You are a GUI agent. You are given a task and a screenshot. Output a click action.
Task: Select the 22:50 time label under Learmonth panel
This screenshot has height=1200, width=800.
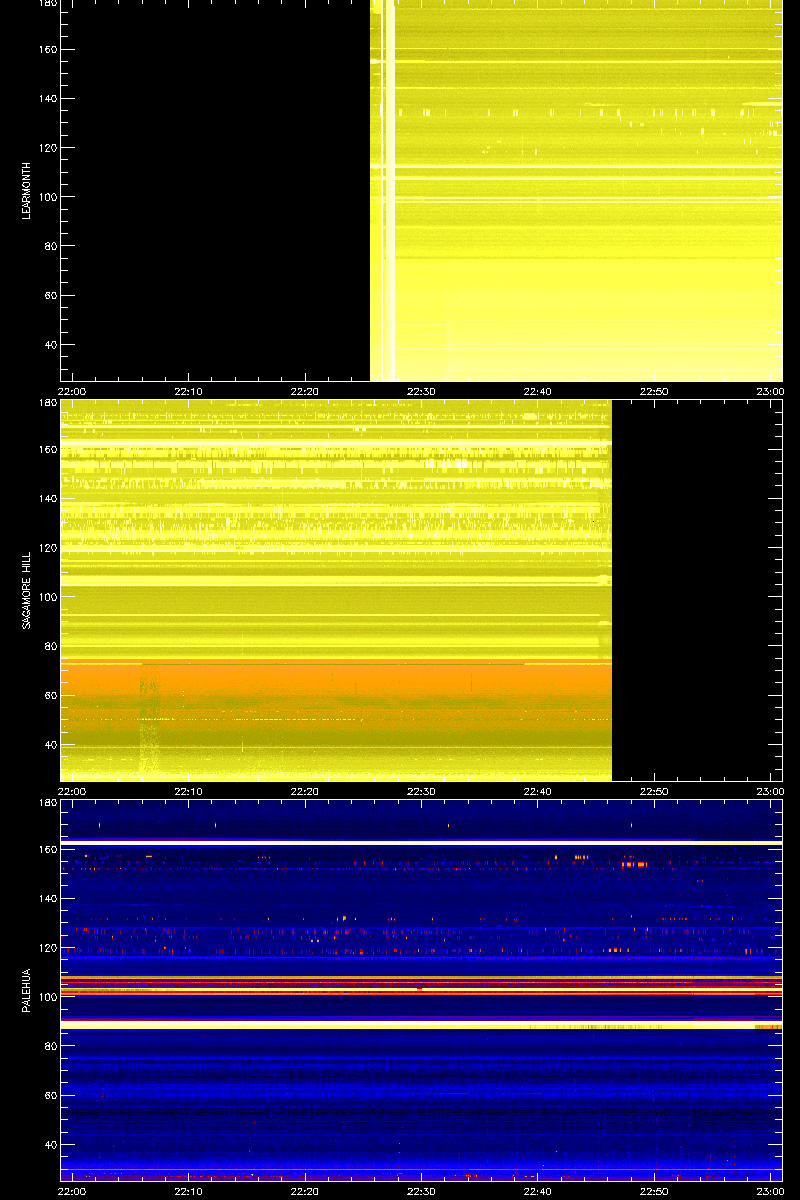click(654, 391)
